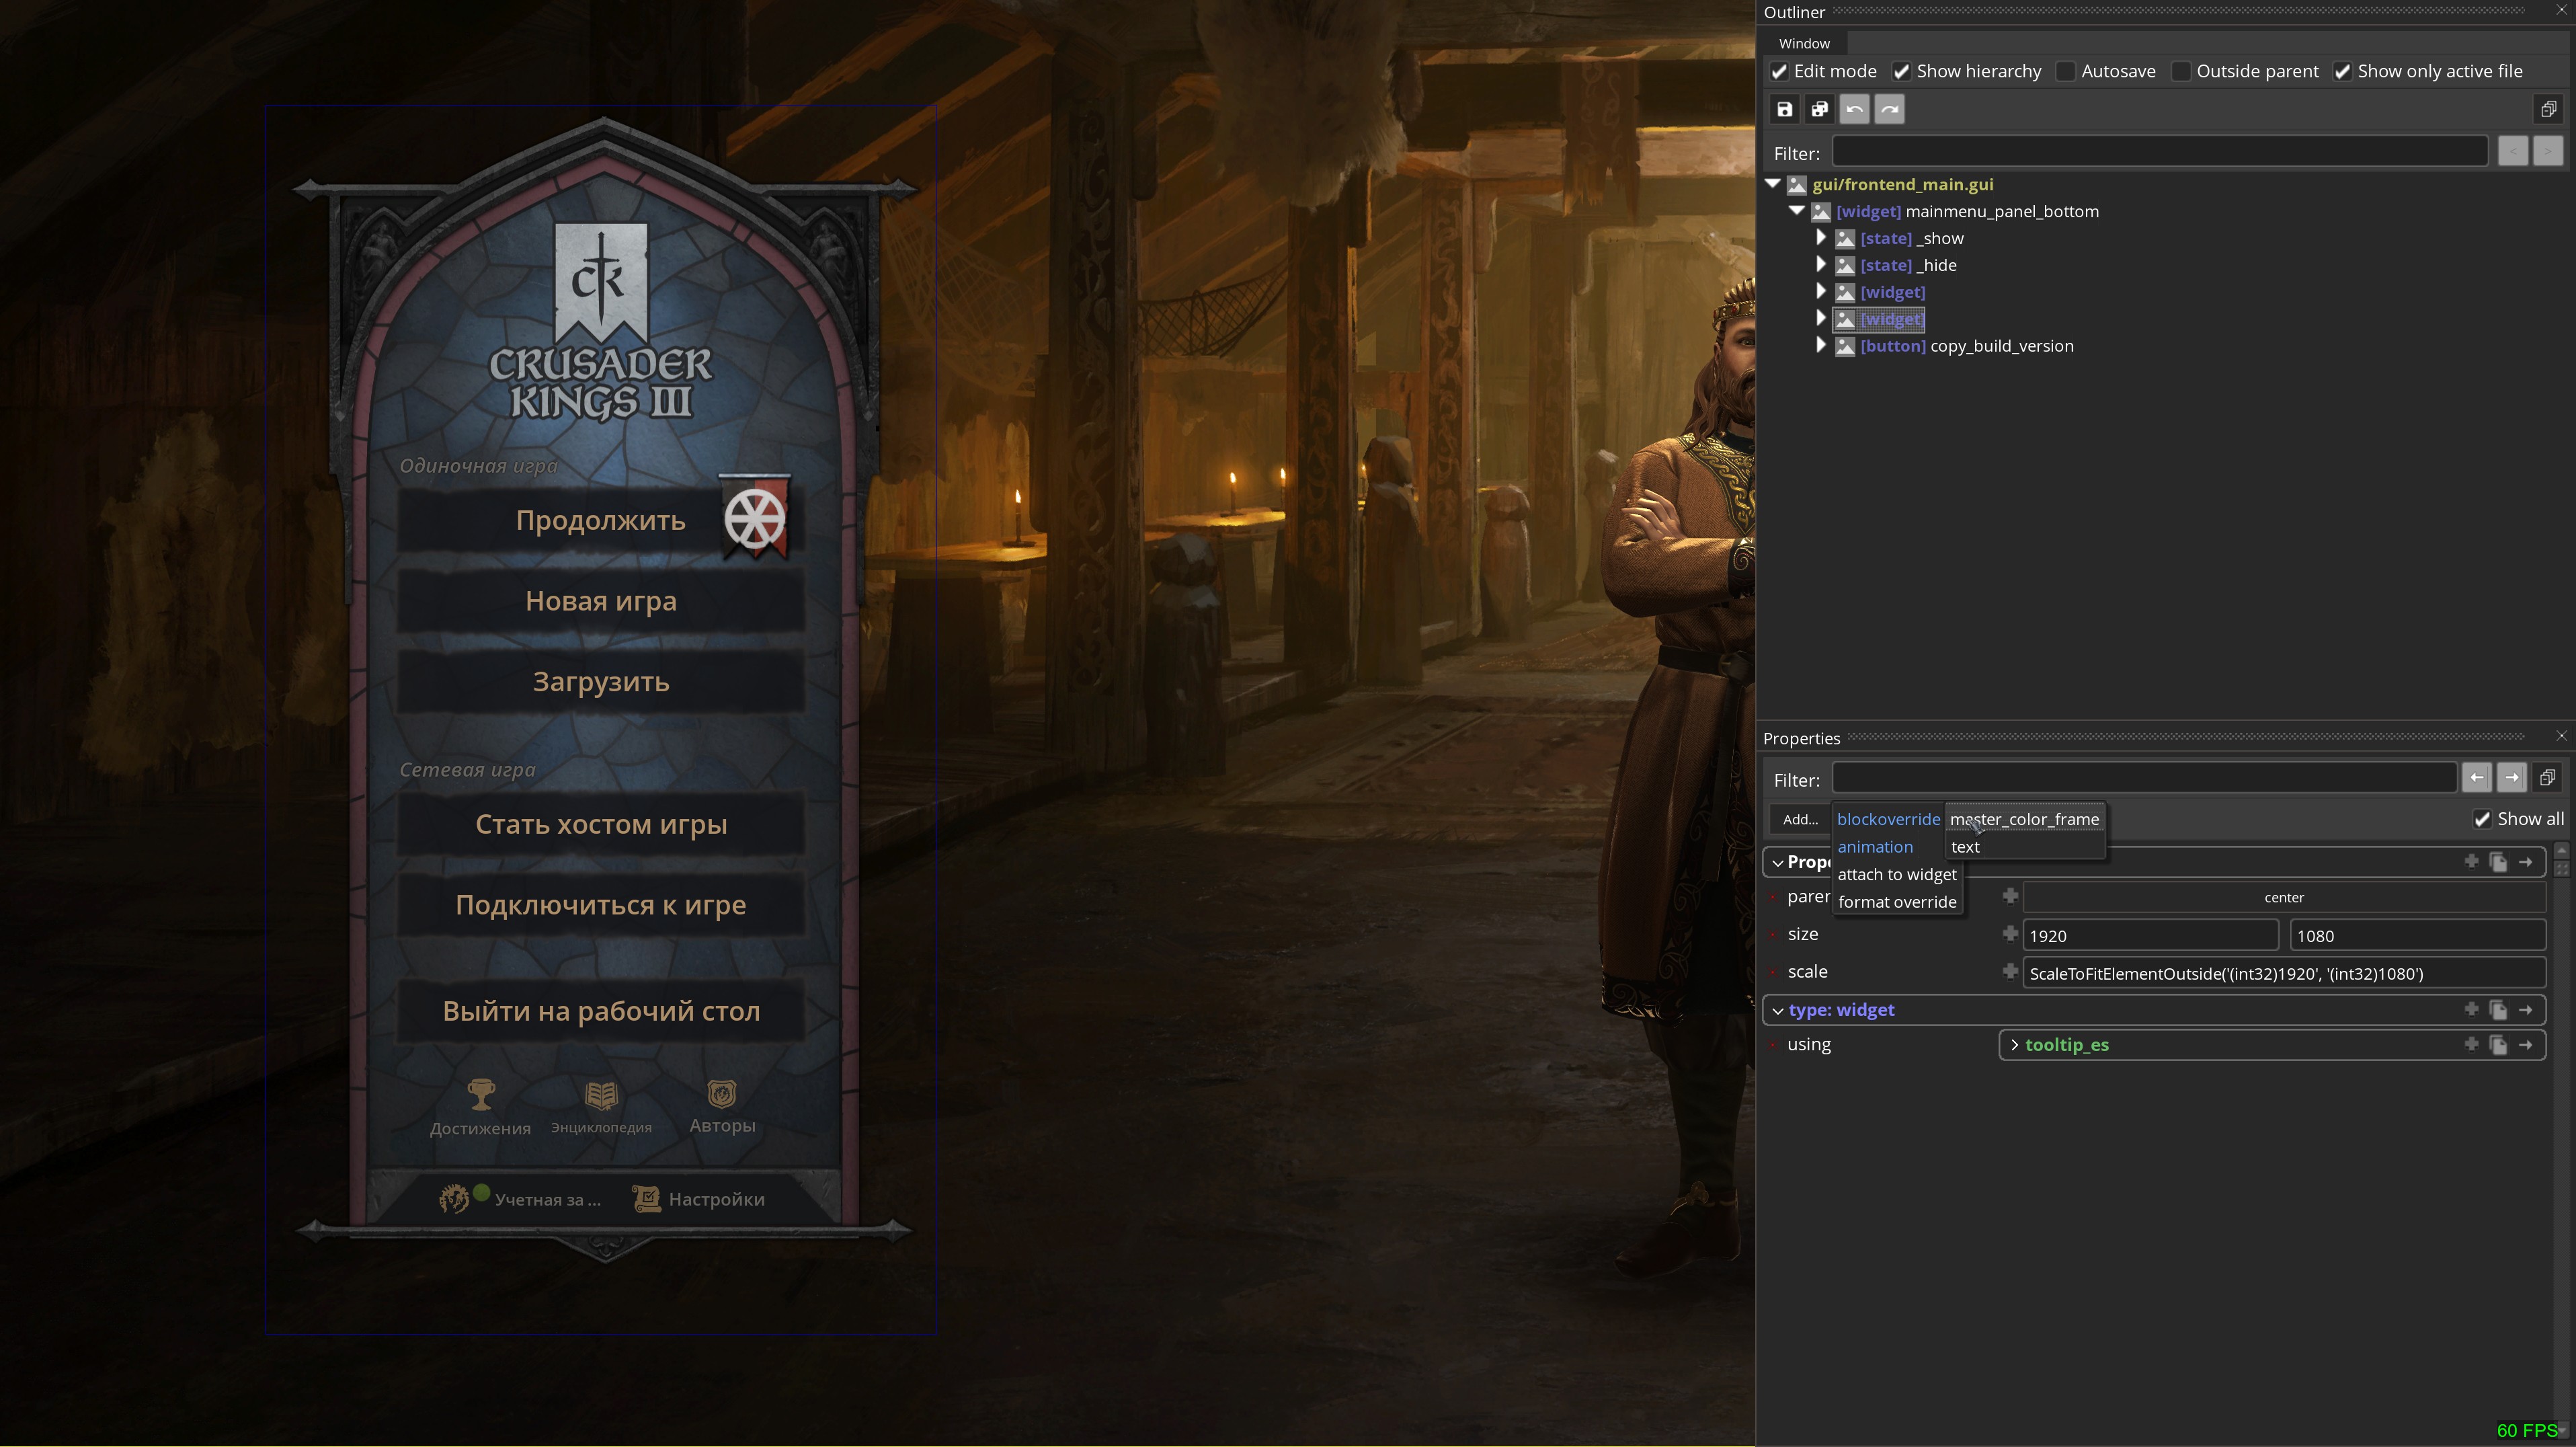Enable the Autosave checkbox

2065,71
